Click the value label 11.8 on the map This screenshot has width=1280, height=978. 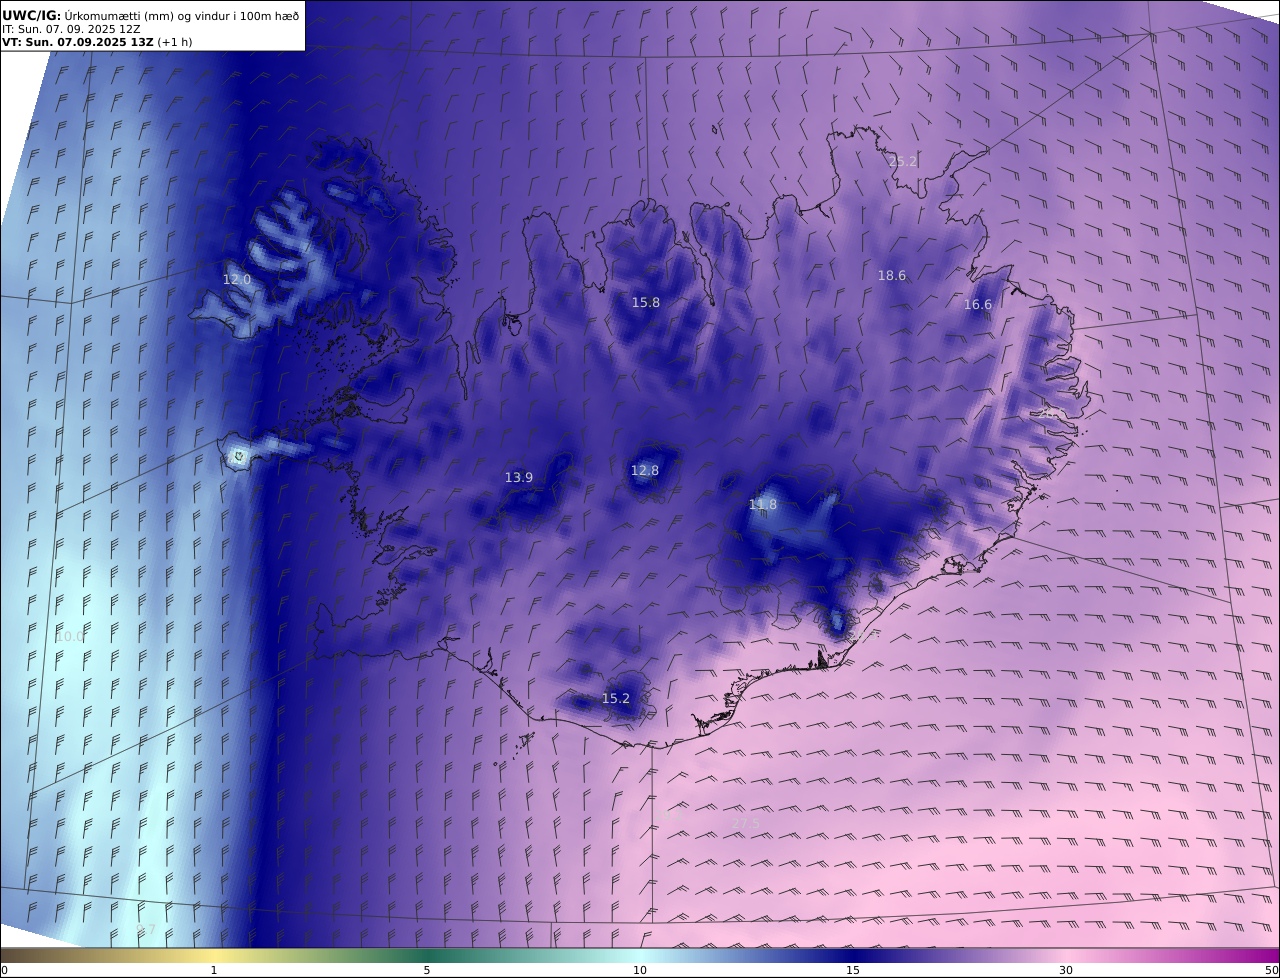tap(763, 504)
